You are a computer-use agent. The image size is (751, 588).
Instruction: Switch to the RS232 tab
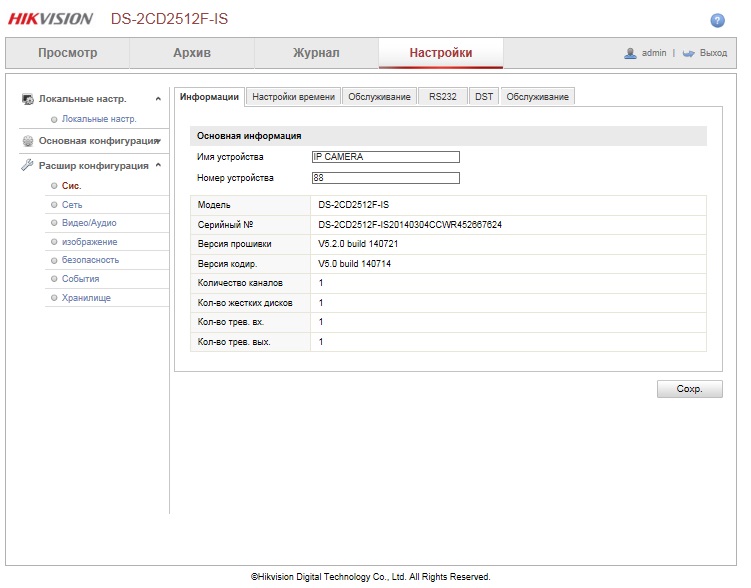click(x=443, y=97)
